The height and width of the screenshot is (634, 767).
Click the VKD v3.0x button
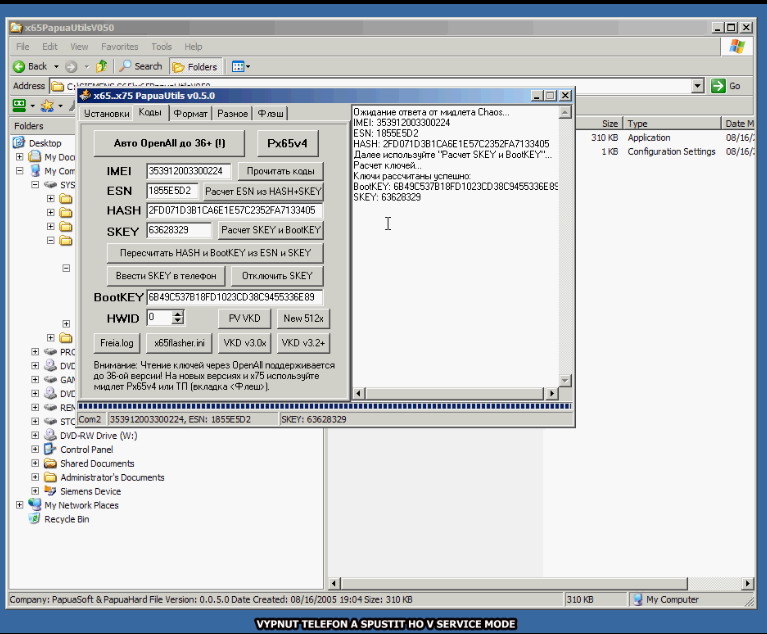[245, 343]
